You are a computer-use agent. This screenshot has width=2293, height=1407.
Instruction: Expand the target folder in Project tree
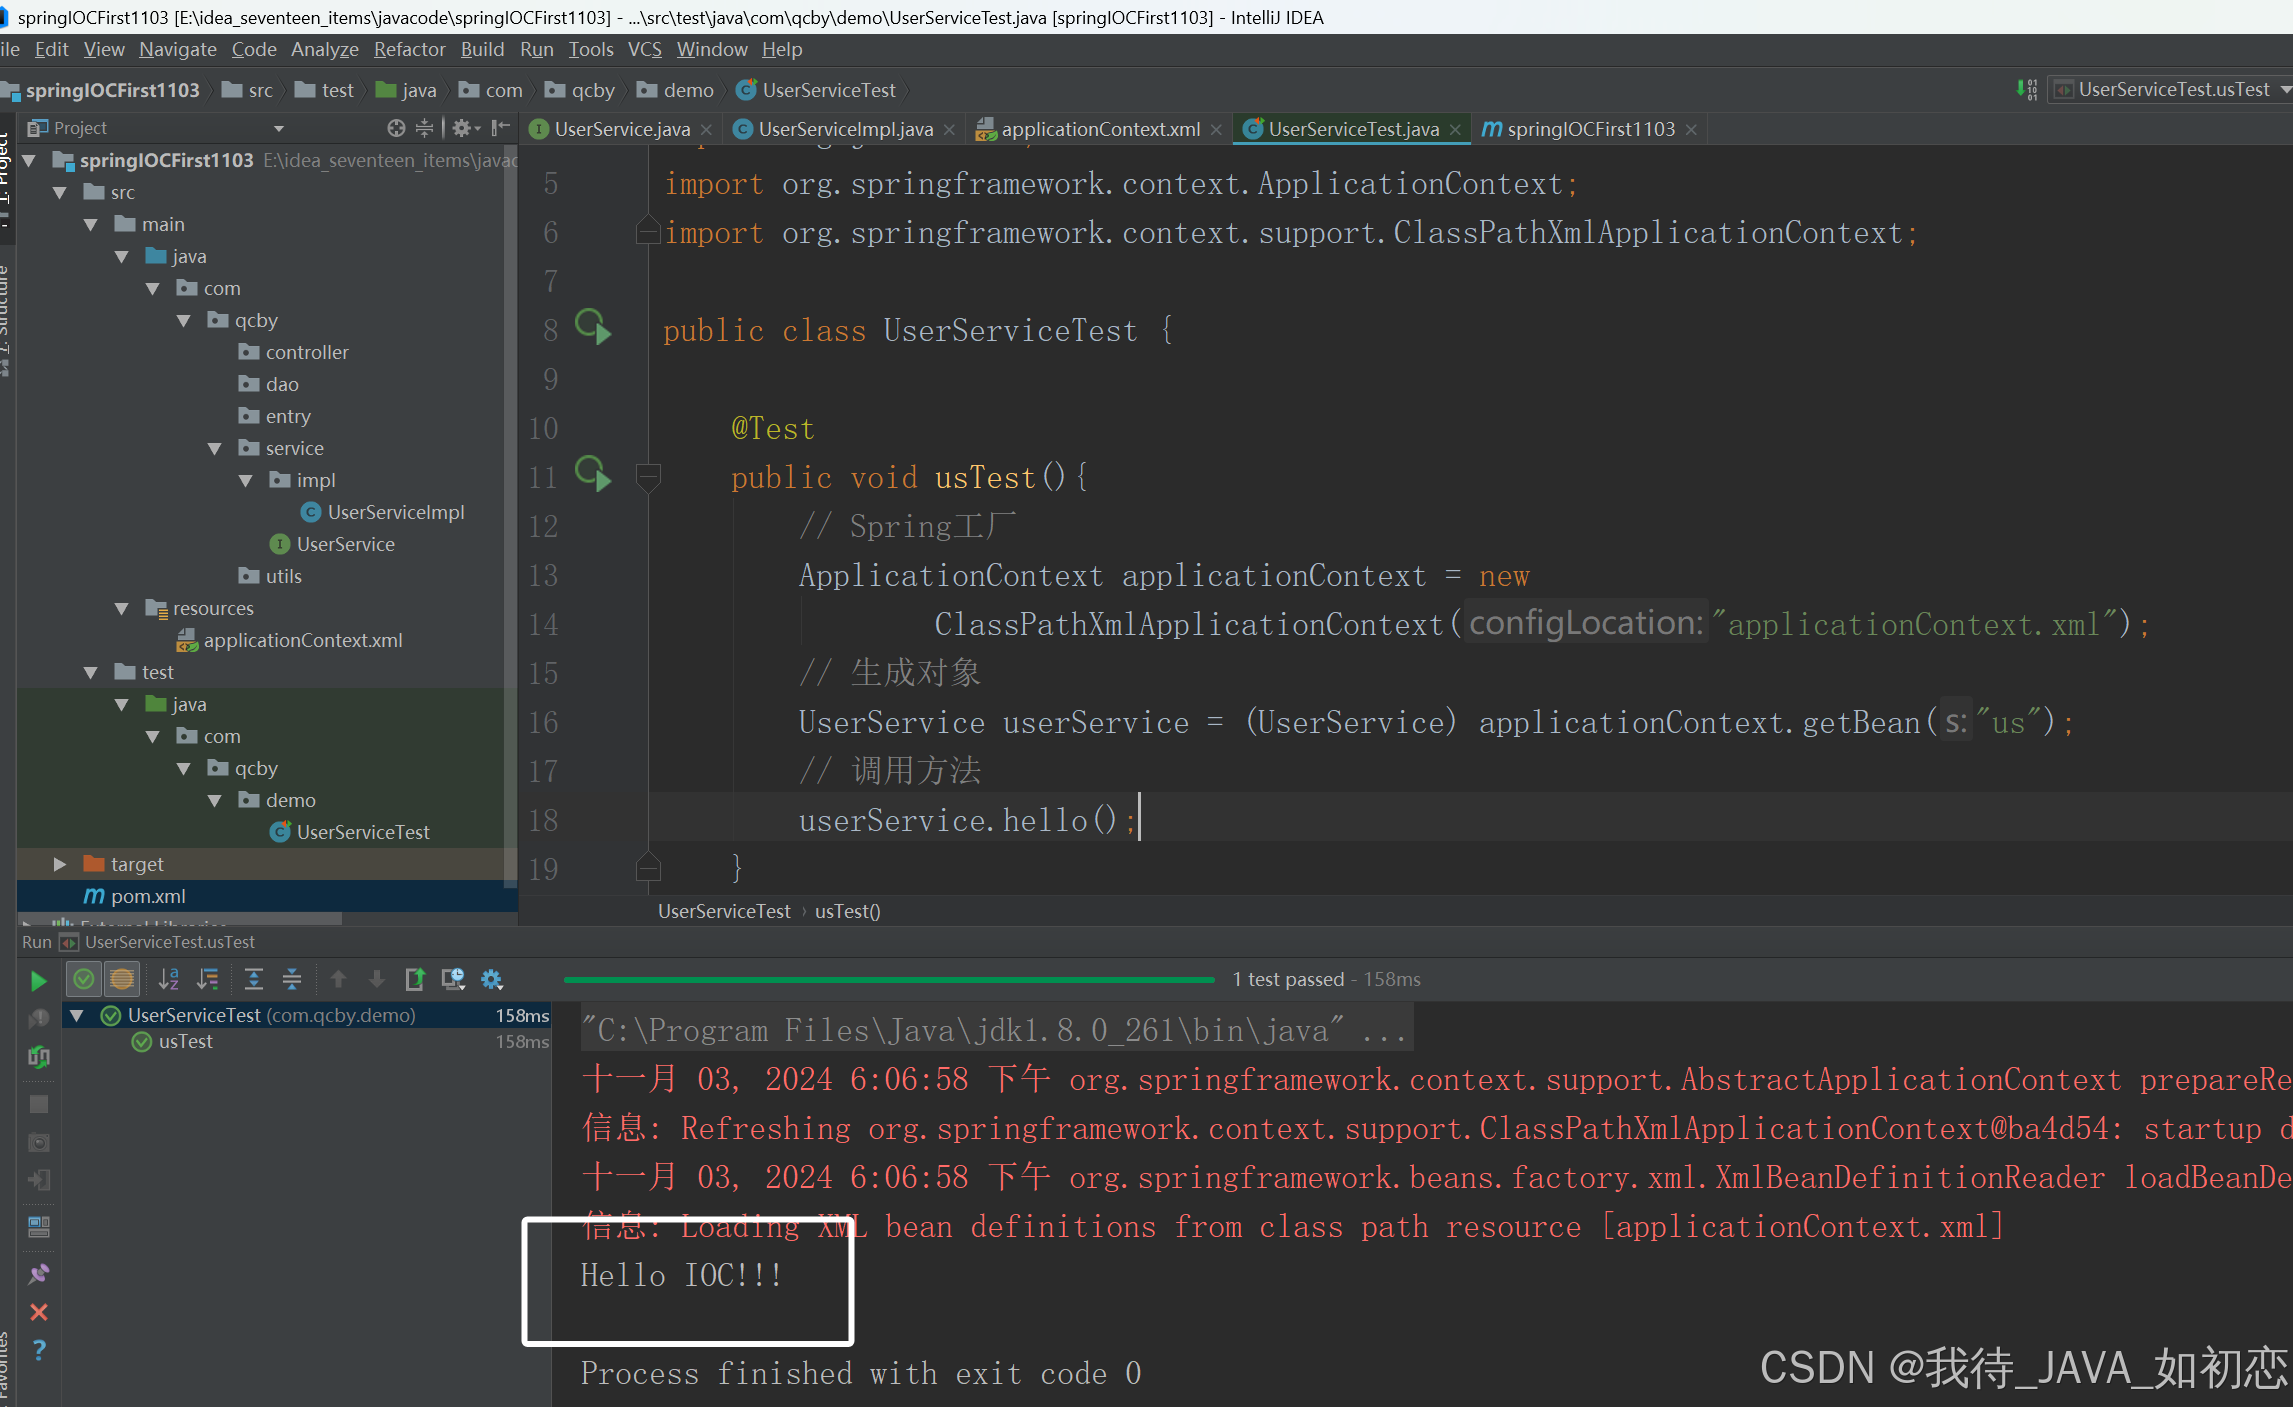[x=60, y=863]
